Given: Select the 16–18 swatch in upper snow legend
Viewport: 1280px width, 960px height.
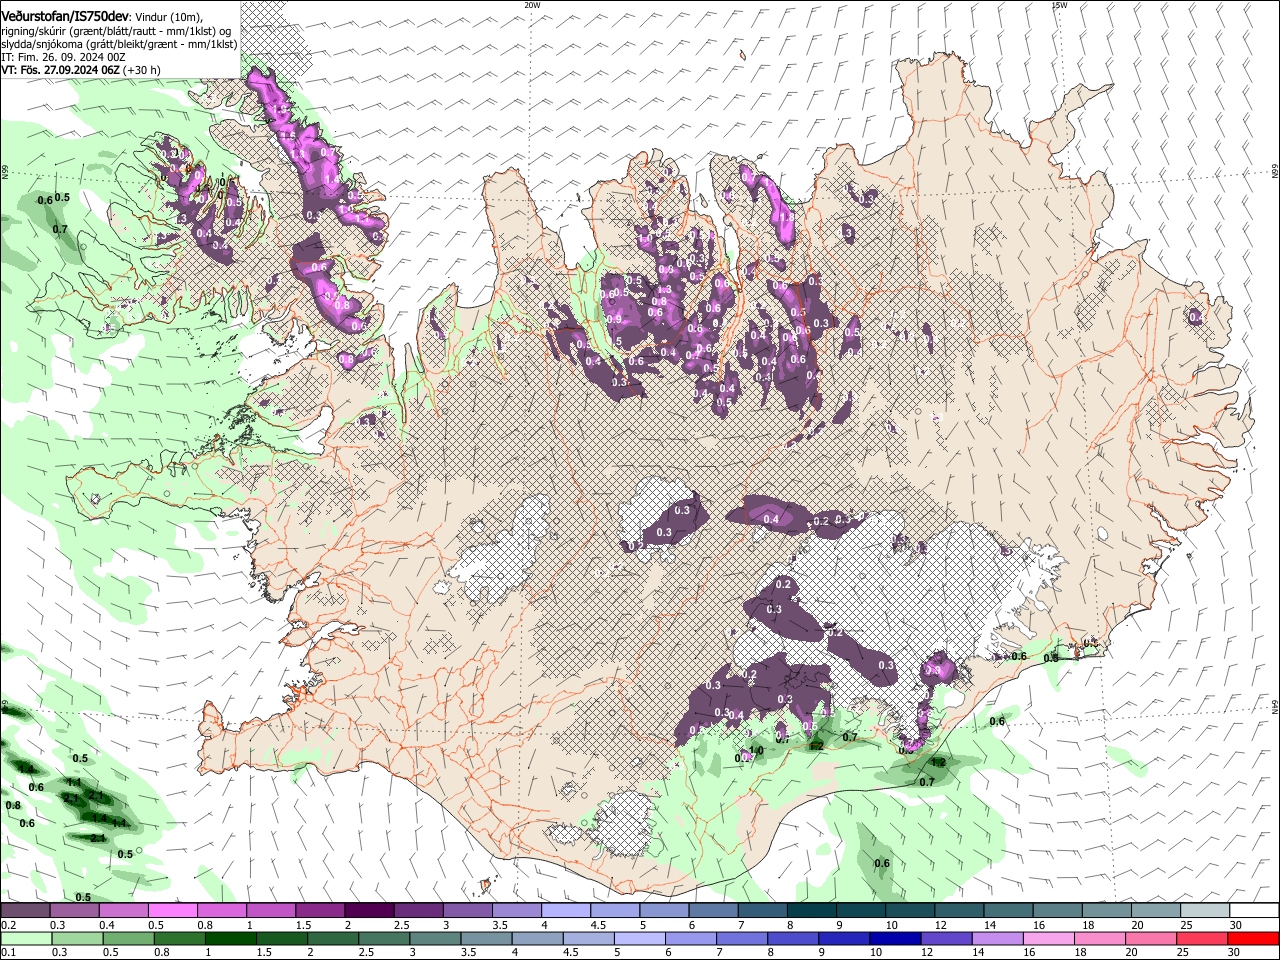Looking at the screenshot, I should 1056,911.
